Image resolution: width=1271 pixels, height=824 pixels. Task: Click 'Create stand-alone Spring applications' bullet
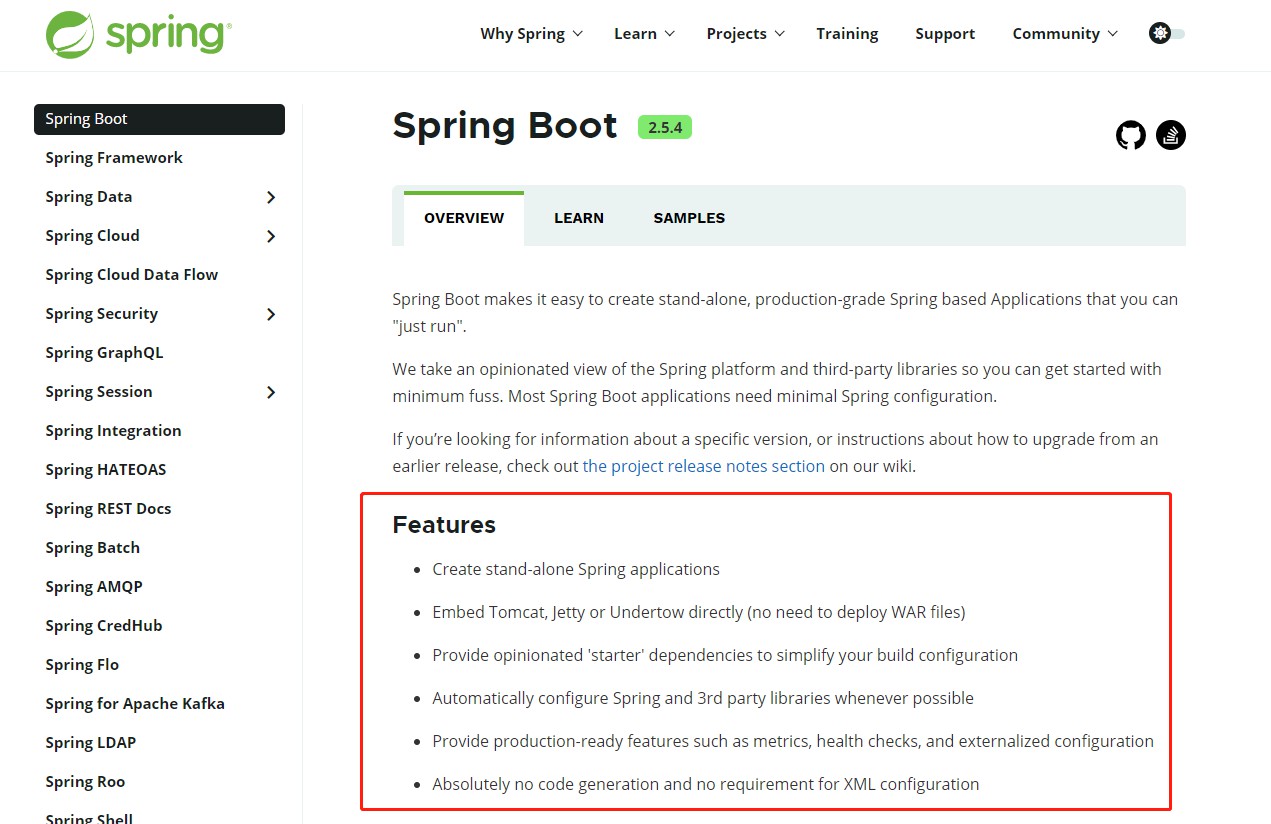coord(576,569)
